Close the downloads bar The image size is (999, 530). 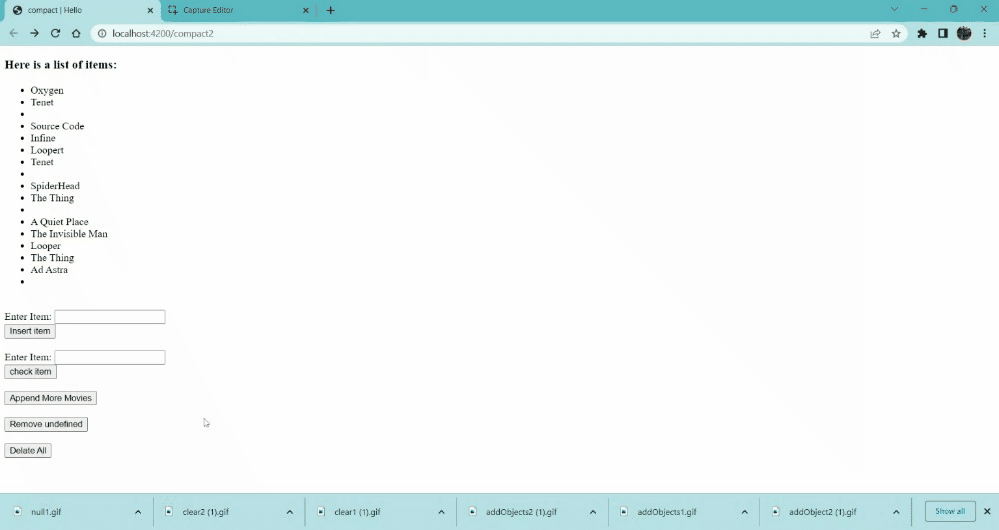(x=987, y=512)
